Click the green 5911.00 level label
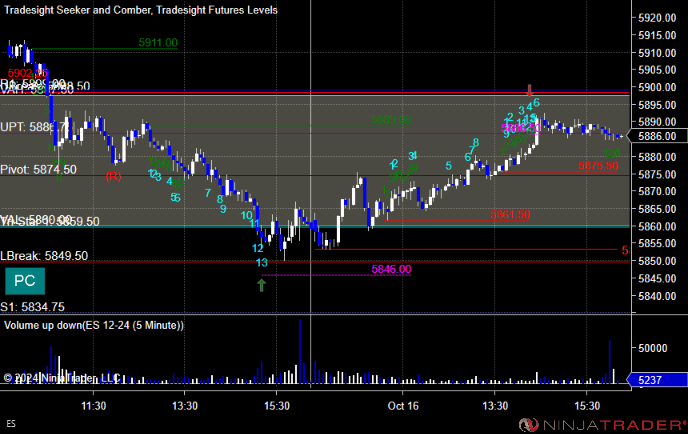688x434 pixels. click(x=158, y=43)
